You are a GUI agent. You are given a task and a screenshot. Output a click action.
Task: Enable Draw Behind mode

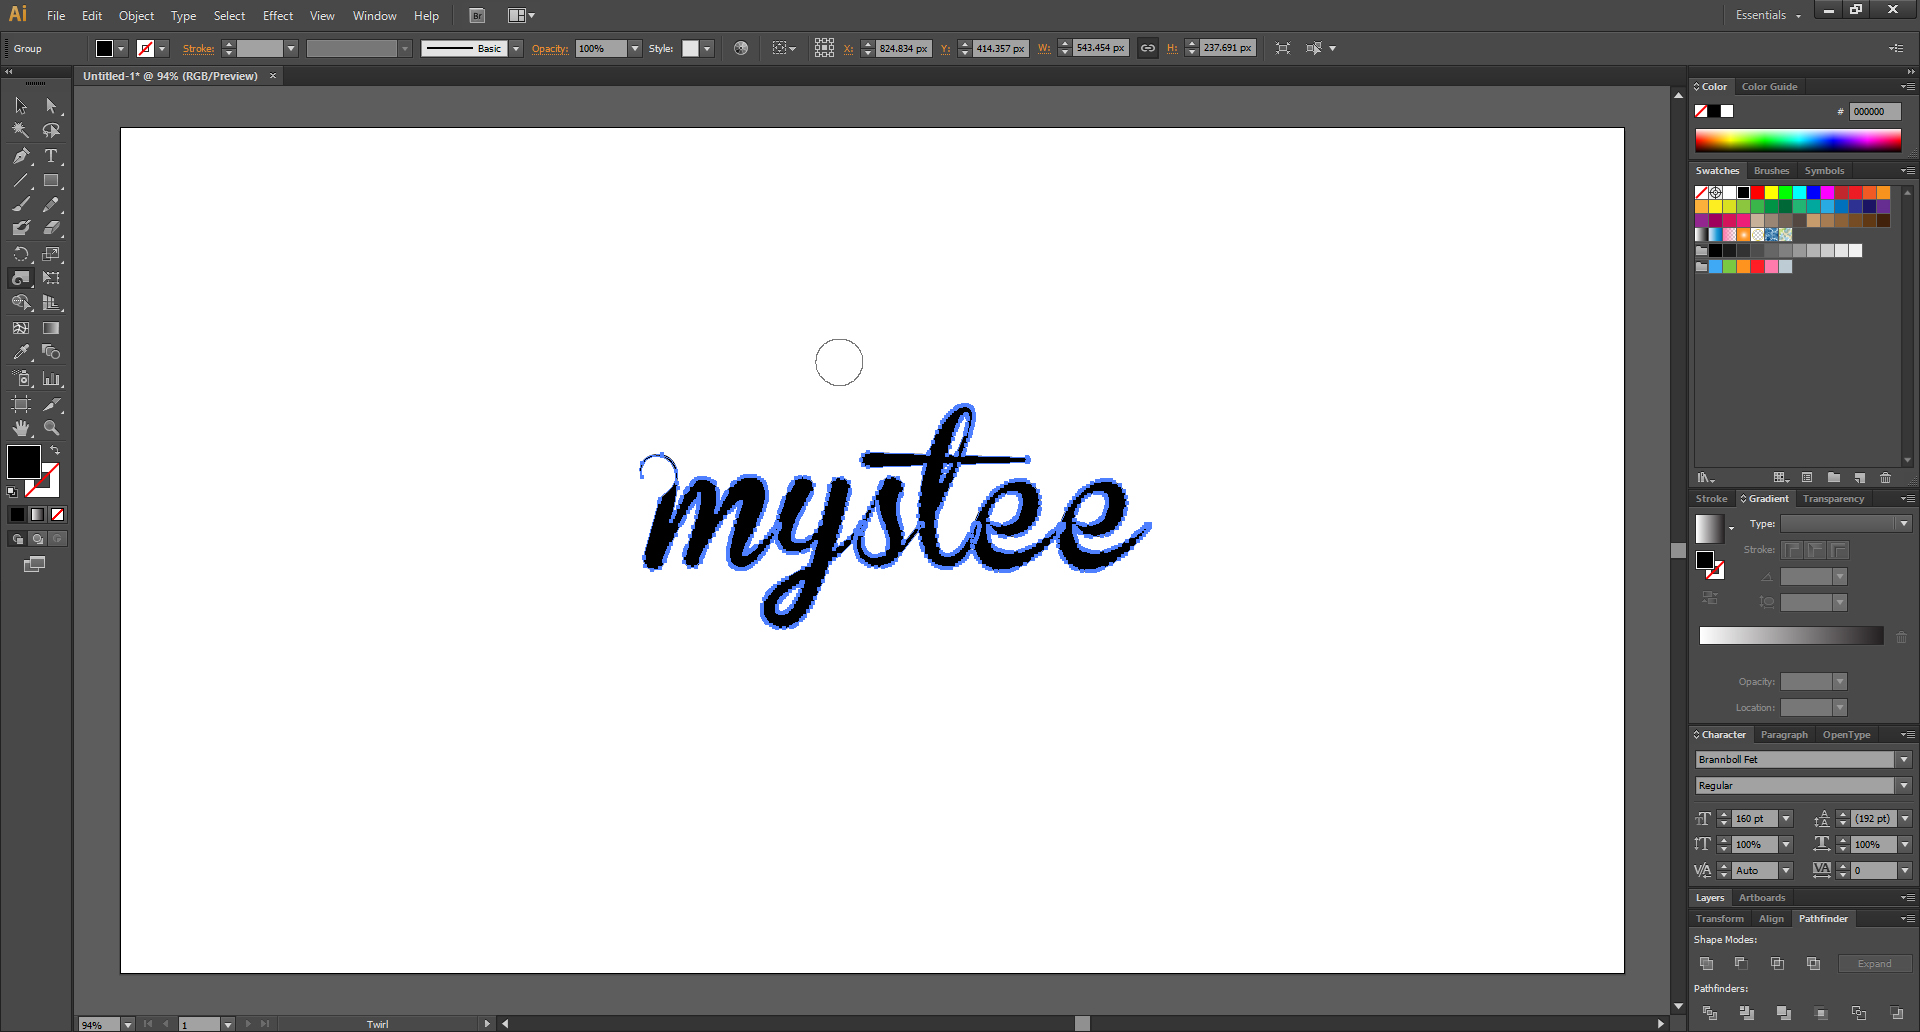37,539
